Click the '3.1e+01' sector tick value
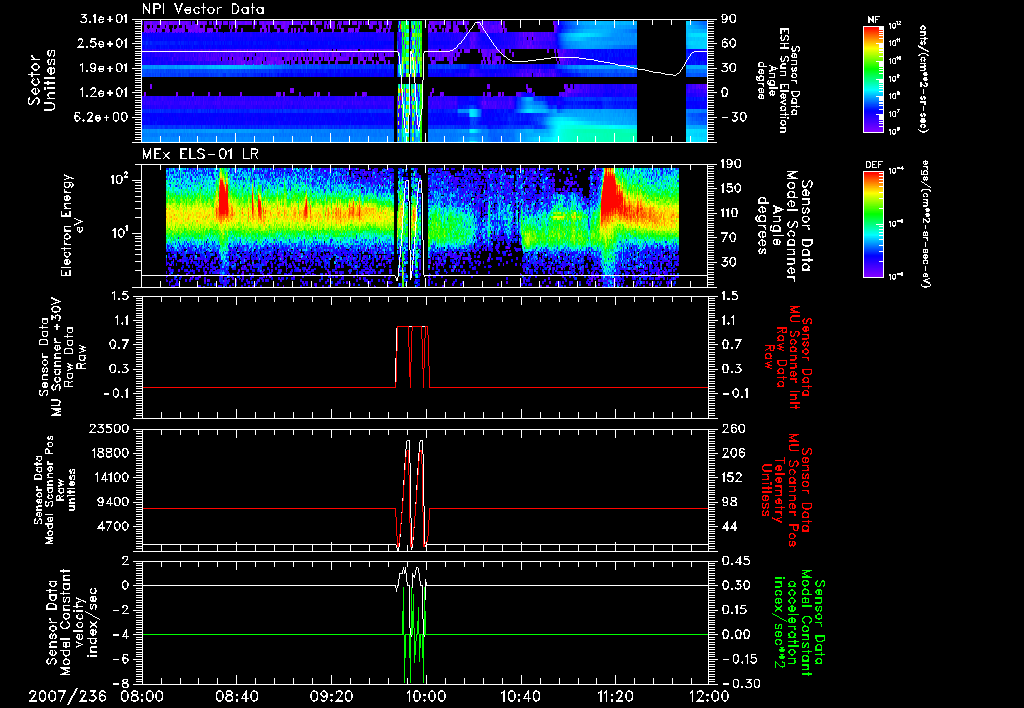1024x708 pixels. [105, 19]
